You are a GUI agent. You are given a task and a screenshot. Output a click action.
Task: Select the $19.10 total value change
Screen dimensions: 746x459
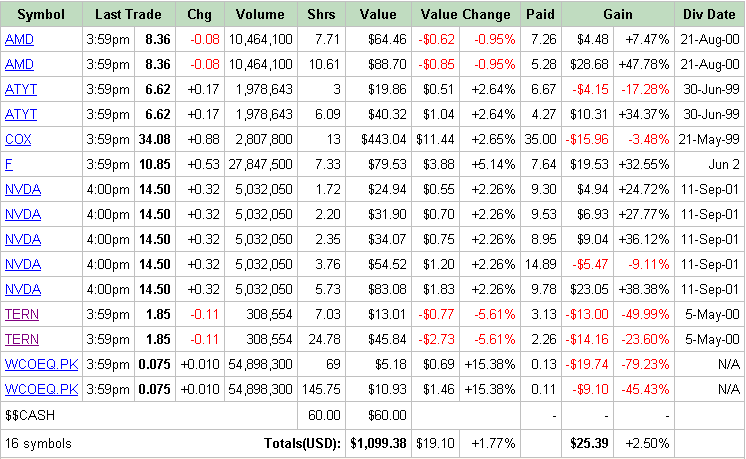pos(435,443)
